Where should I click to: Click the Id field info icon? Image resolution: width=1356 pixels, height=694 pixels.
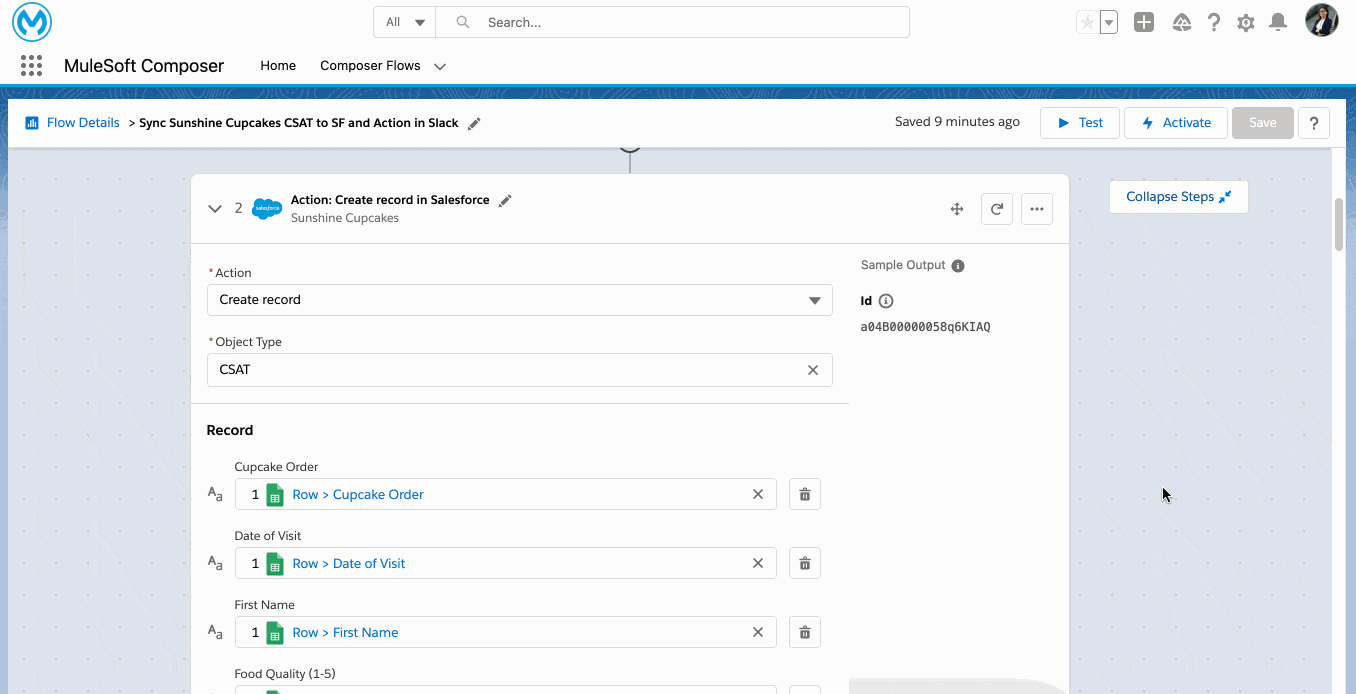click(x=886, y=301)
